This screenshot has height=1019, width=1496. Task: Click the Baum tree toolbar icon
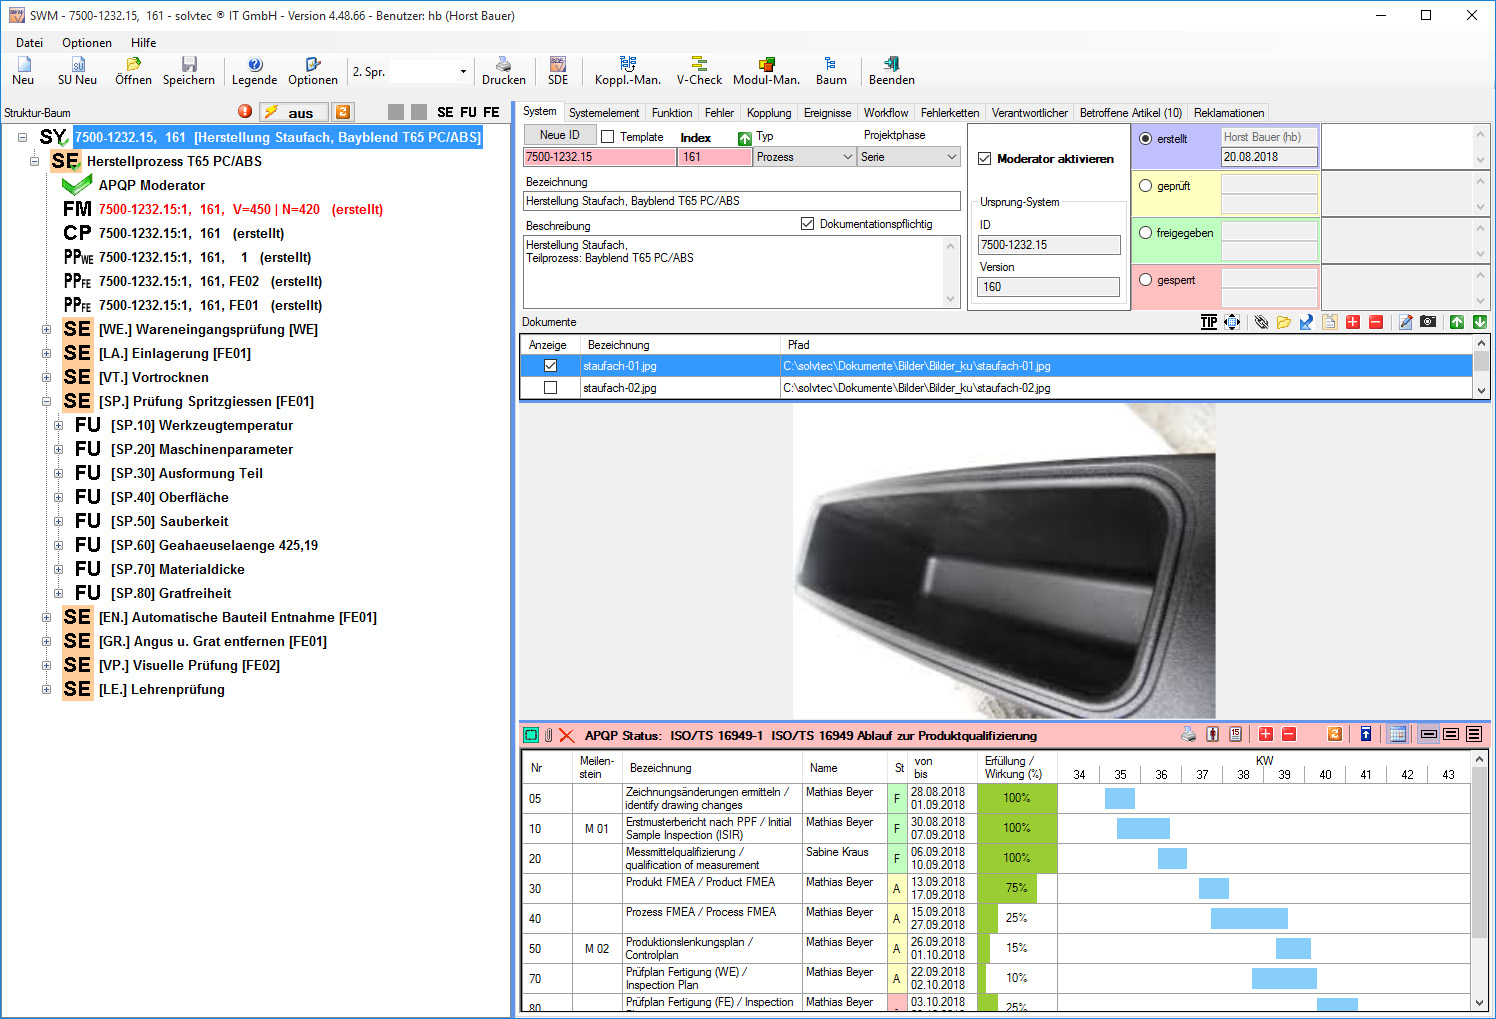(830, 64)
